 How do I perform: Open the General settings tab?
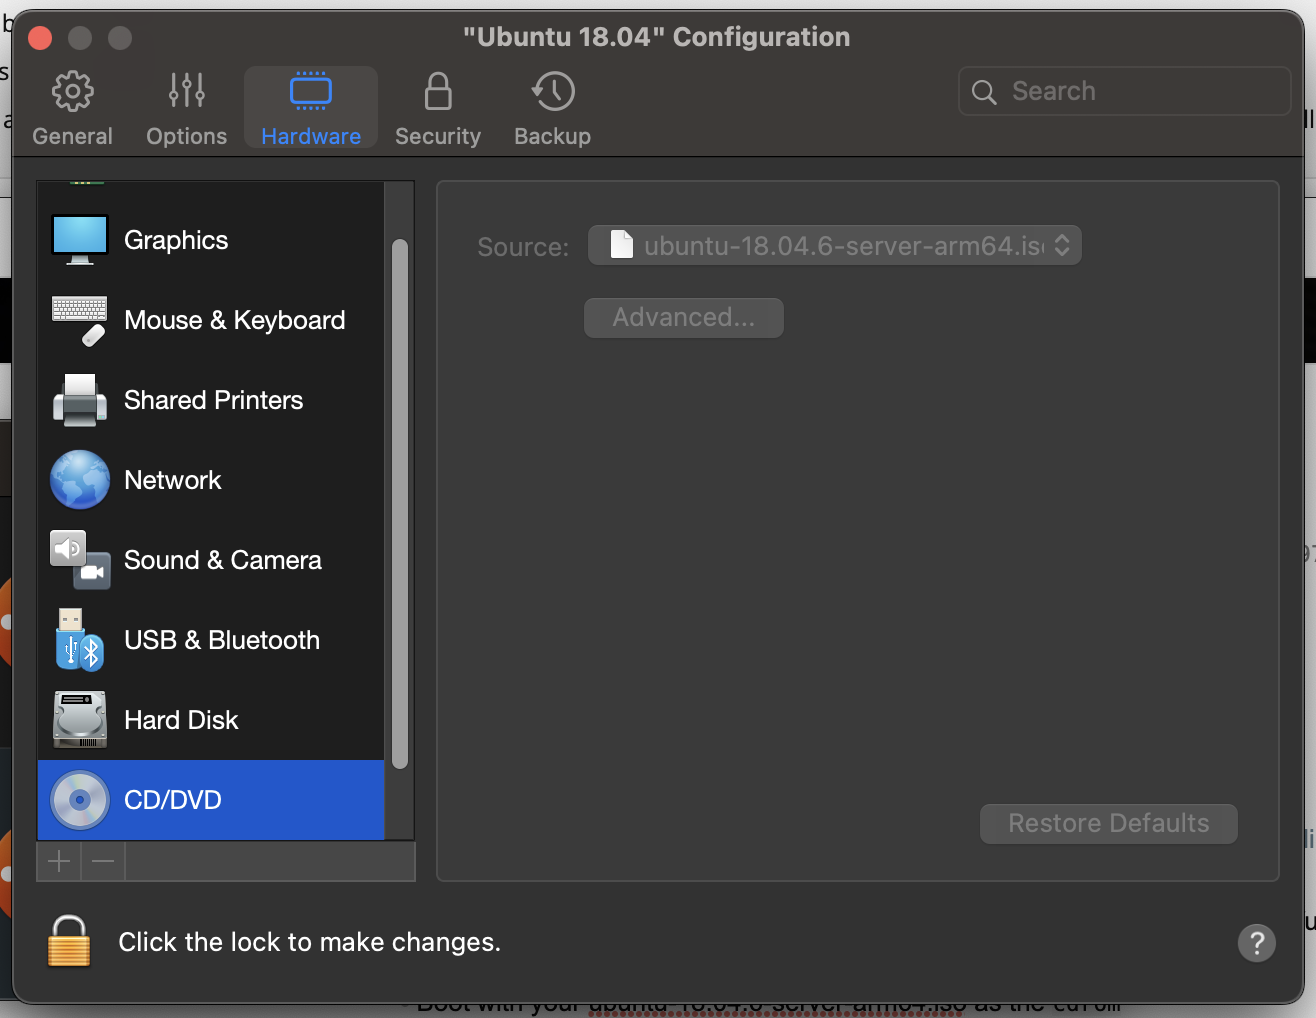[x=72, y=108]
